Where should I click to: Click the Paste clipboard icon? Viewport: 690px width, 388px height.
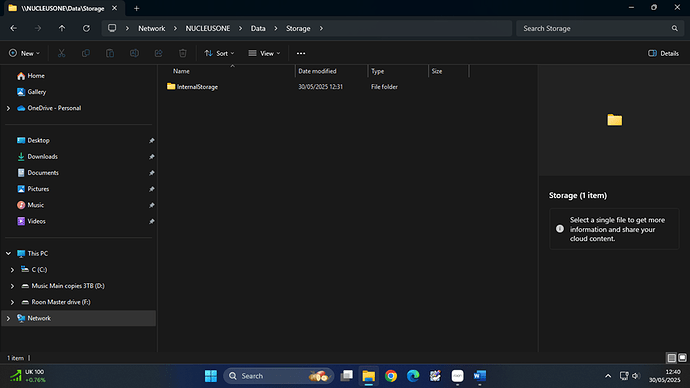click(110, 53)
